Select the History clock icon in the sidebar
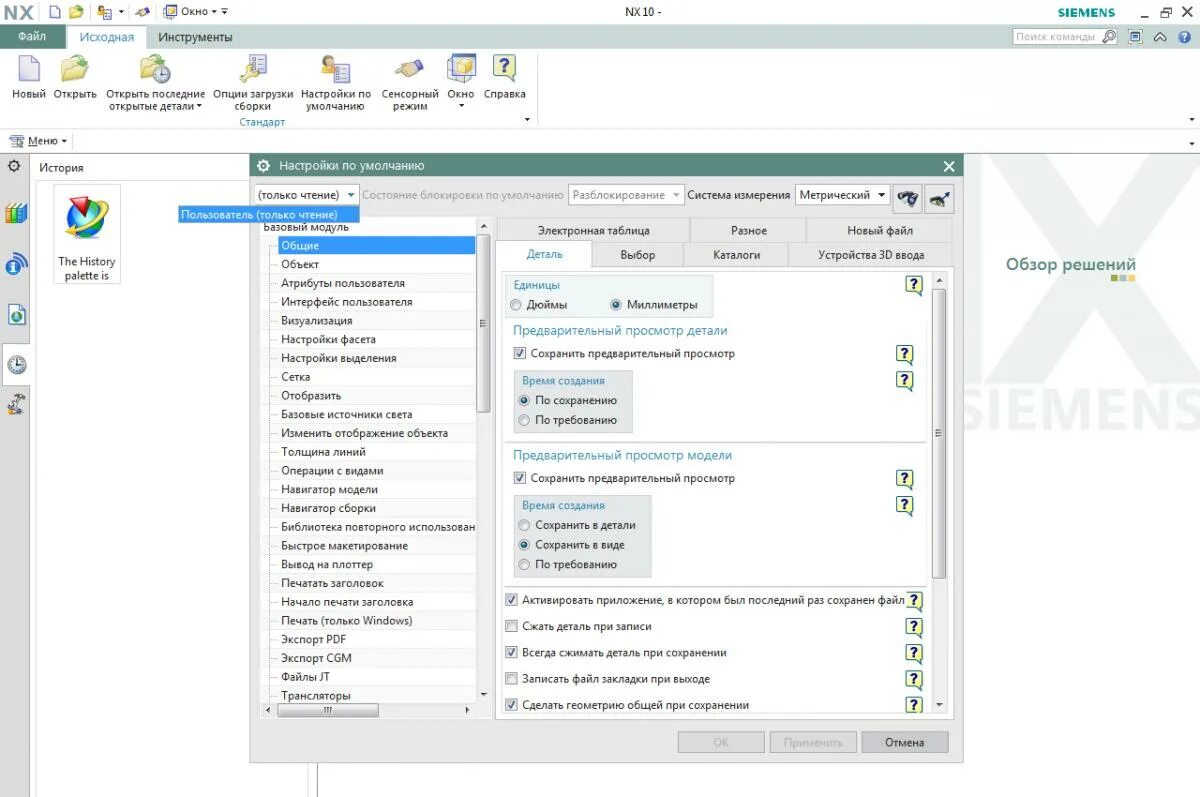The width and height of the screenshot is (1200, 797). 16,365
